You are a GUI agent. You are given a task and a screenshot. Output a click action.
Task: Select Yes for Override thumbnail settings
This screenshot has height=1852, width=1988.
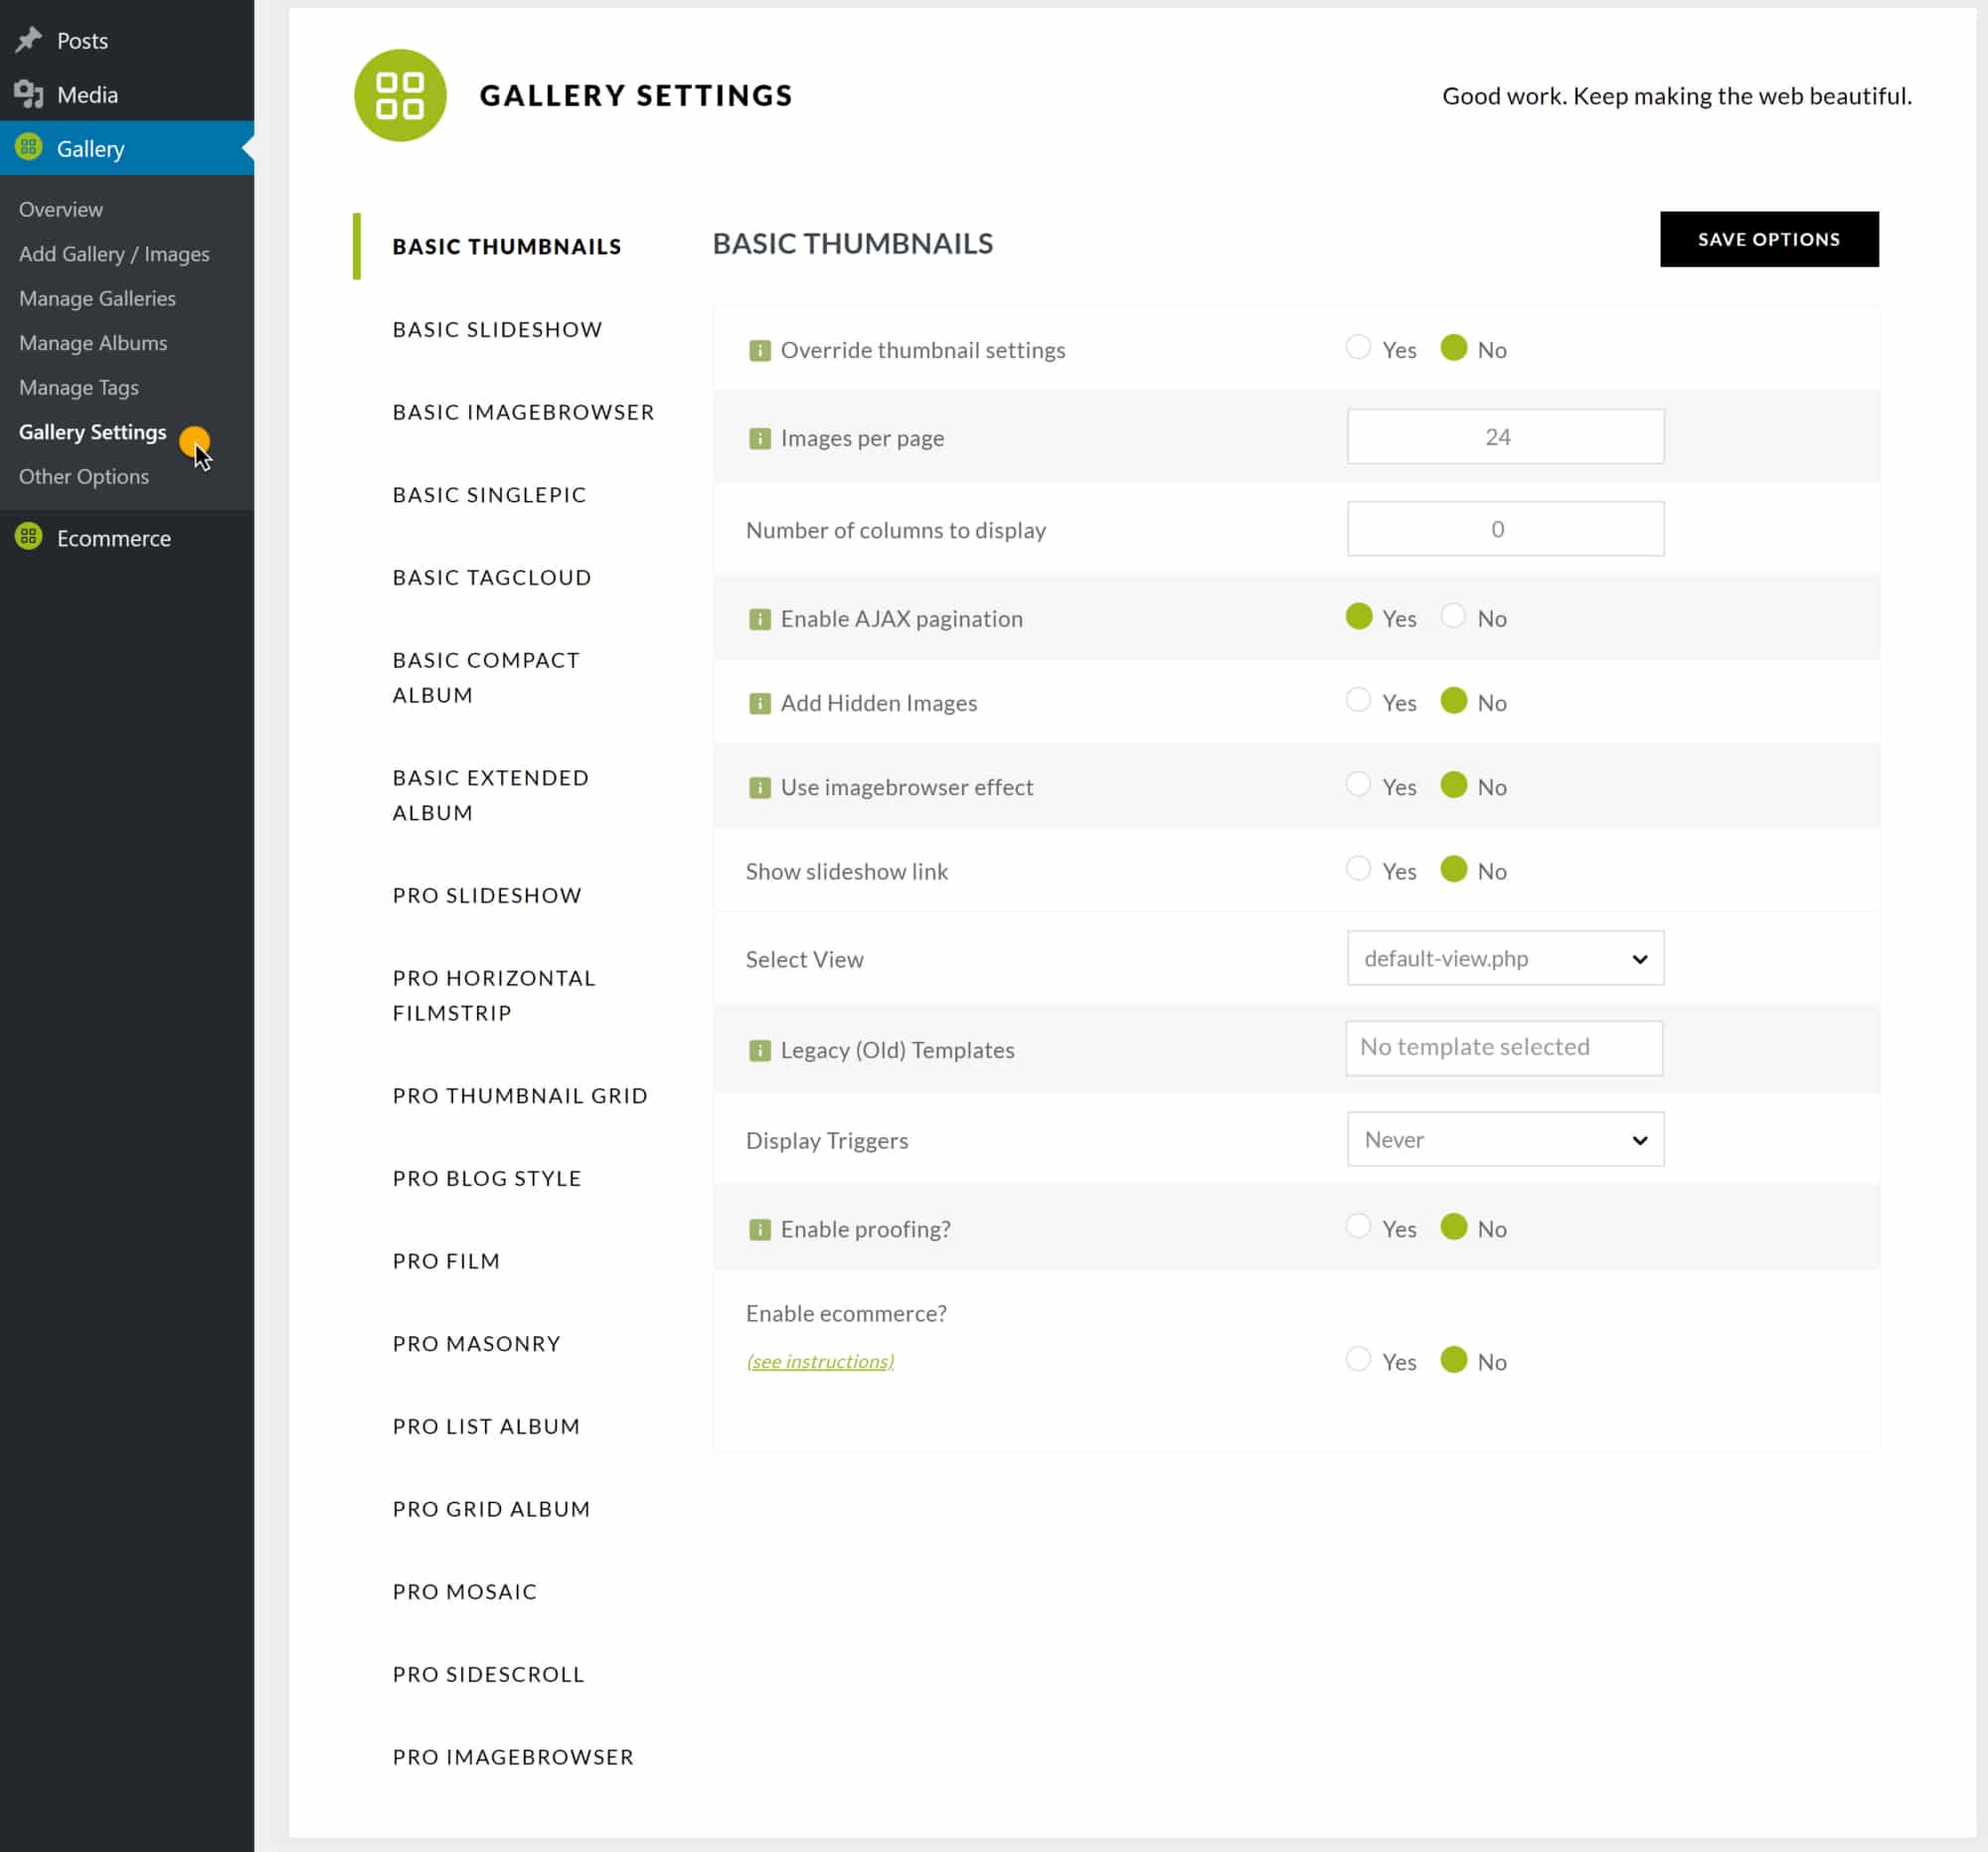click(x=1357, y=347)
